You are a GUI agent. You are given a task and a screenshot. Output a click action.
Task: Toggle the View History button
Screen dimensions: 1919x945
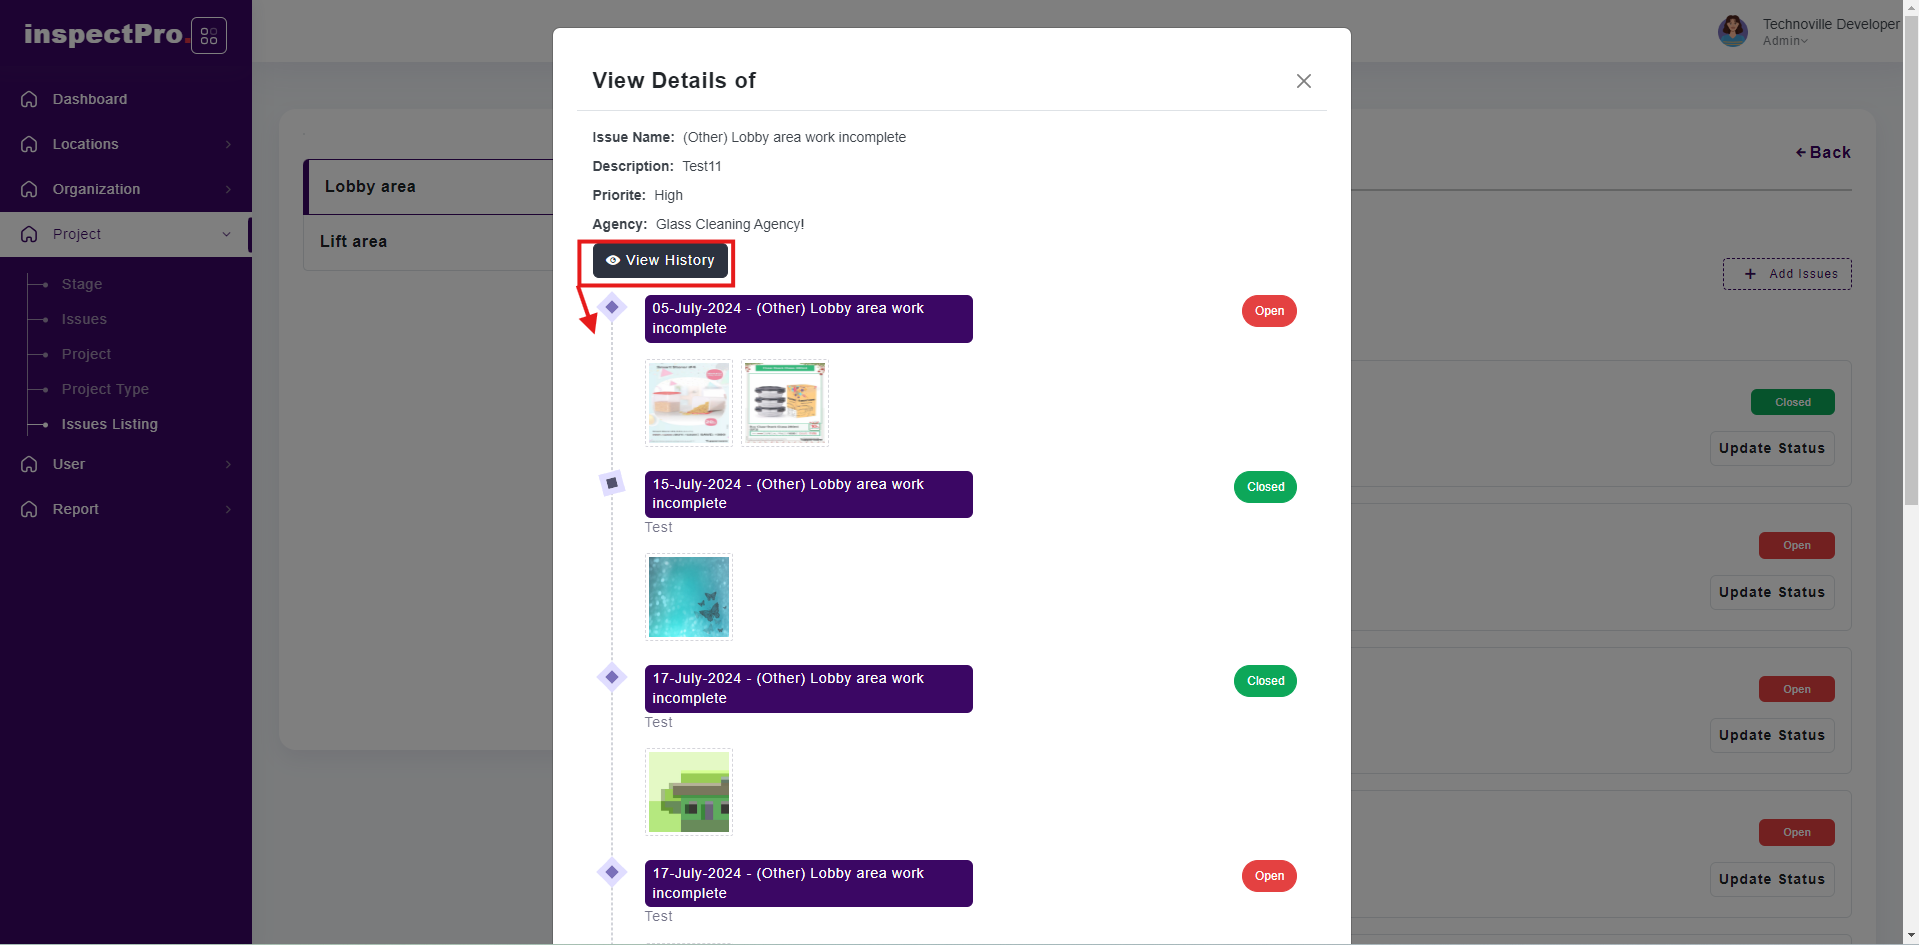660,260
